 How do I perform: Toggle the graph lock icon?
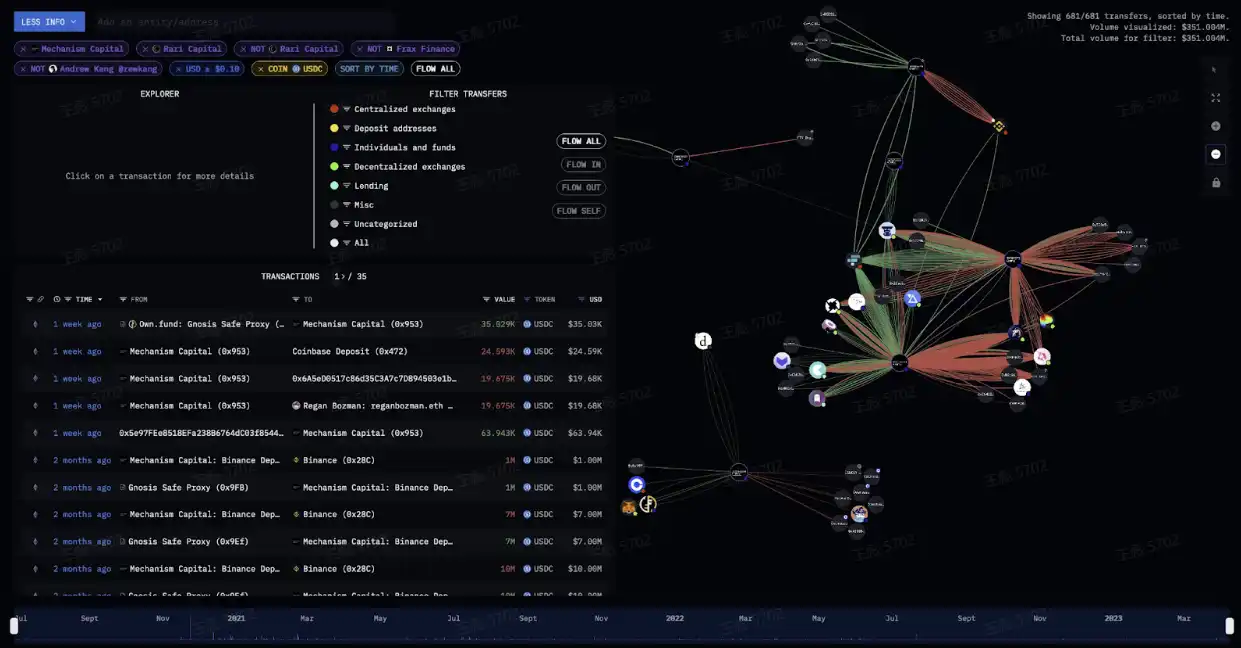tap(1215, 183)
